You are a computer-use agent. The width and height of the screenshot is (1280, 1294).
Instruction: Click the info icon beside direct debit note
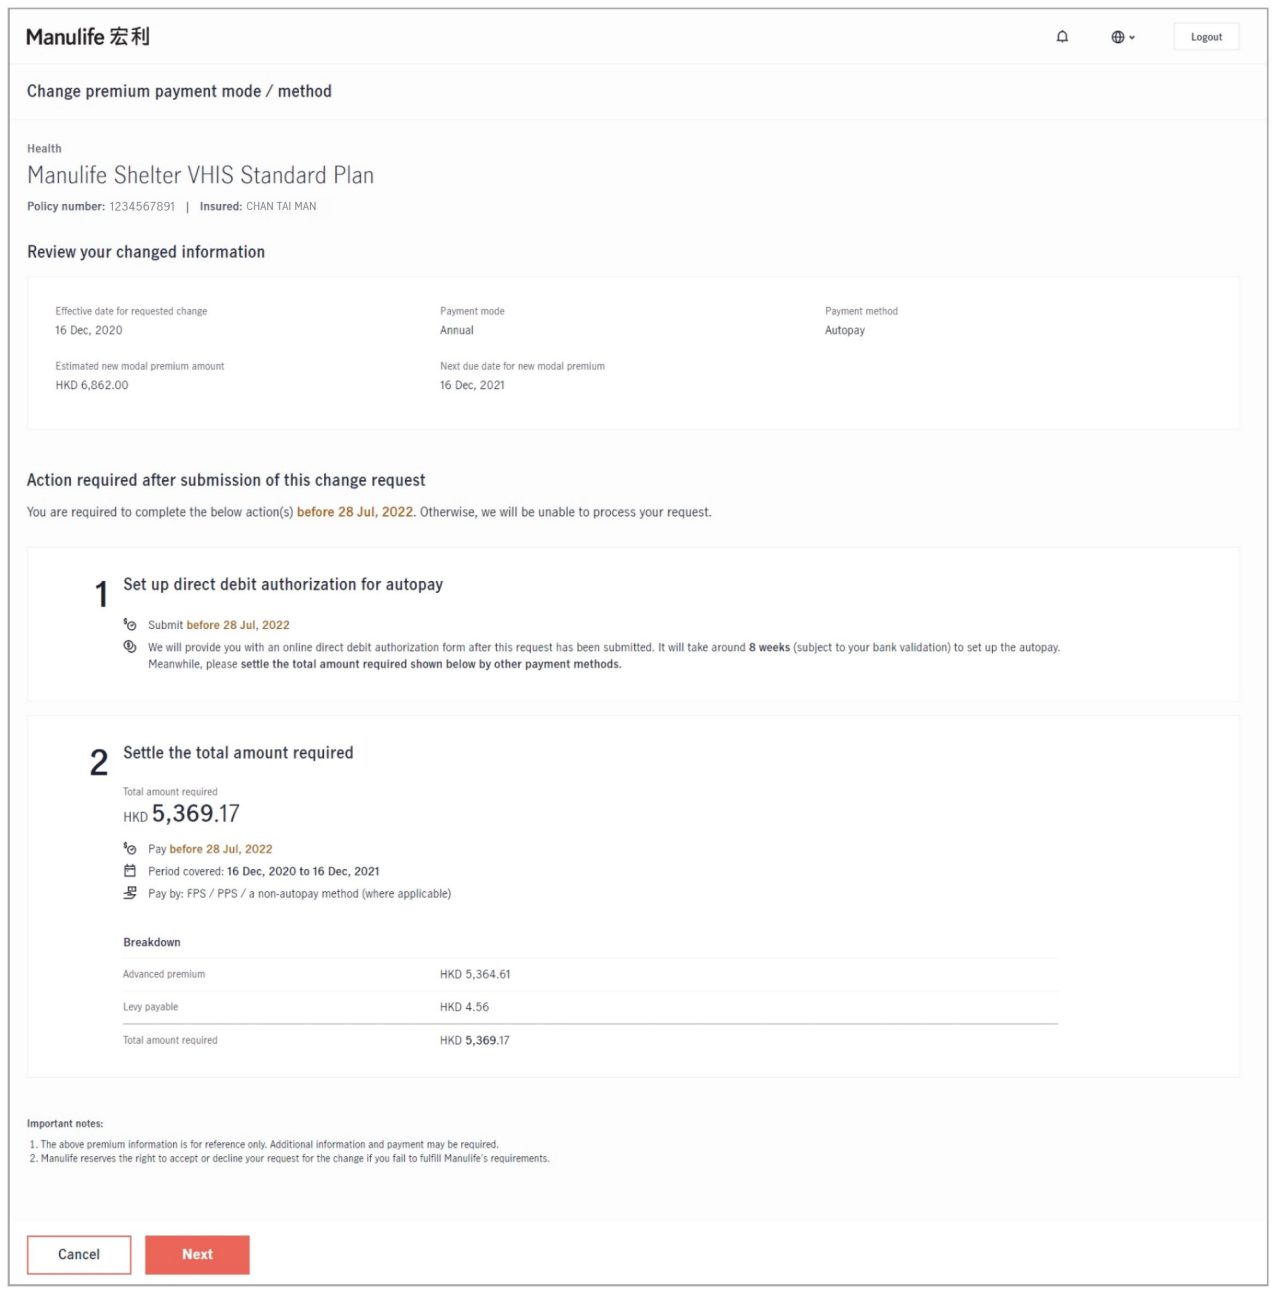coord(130,647)
